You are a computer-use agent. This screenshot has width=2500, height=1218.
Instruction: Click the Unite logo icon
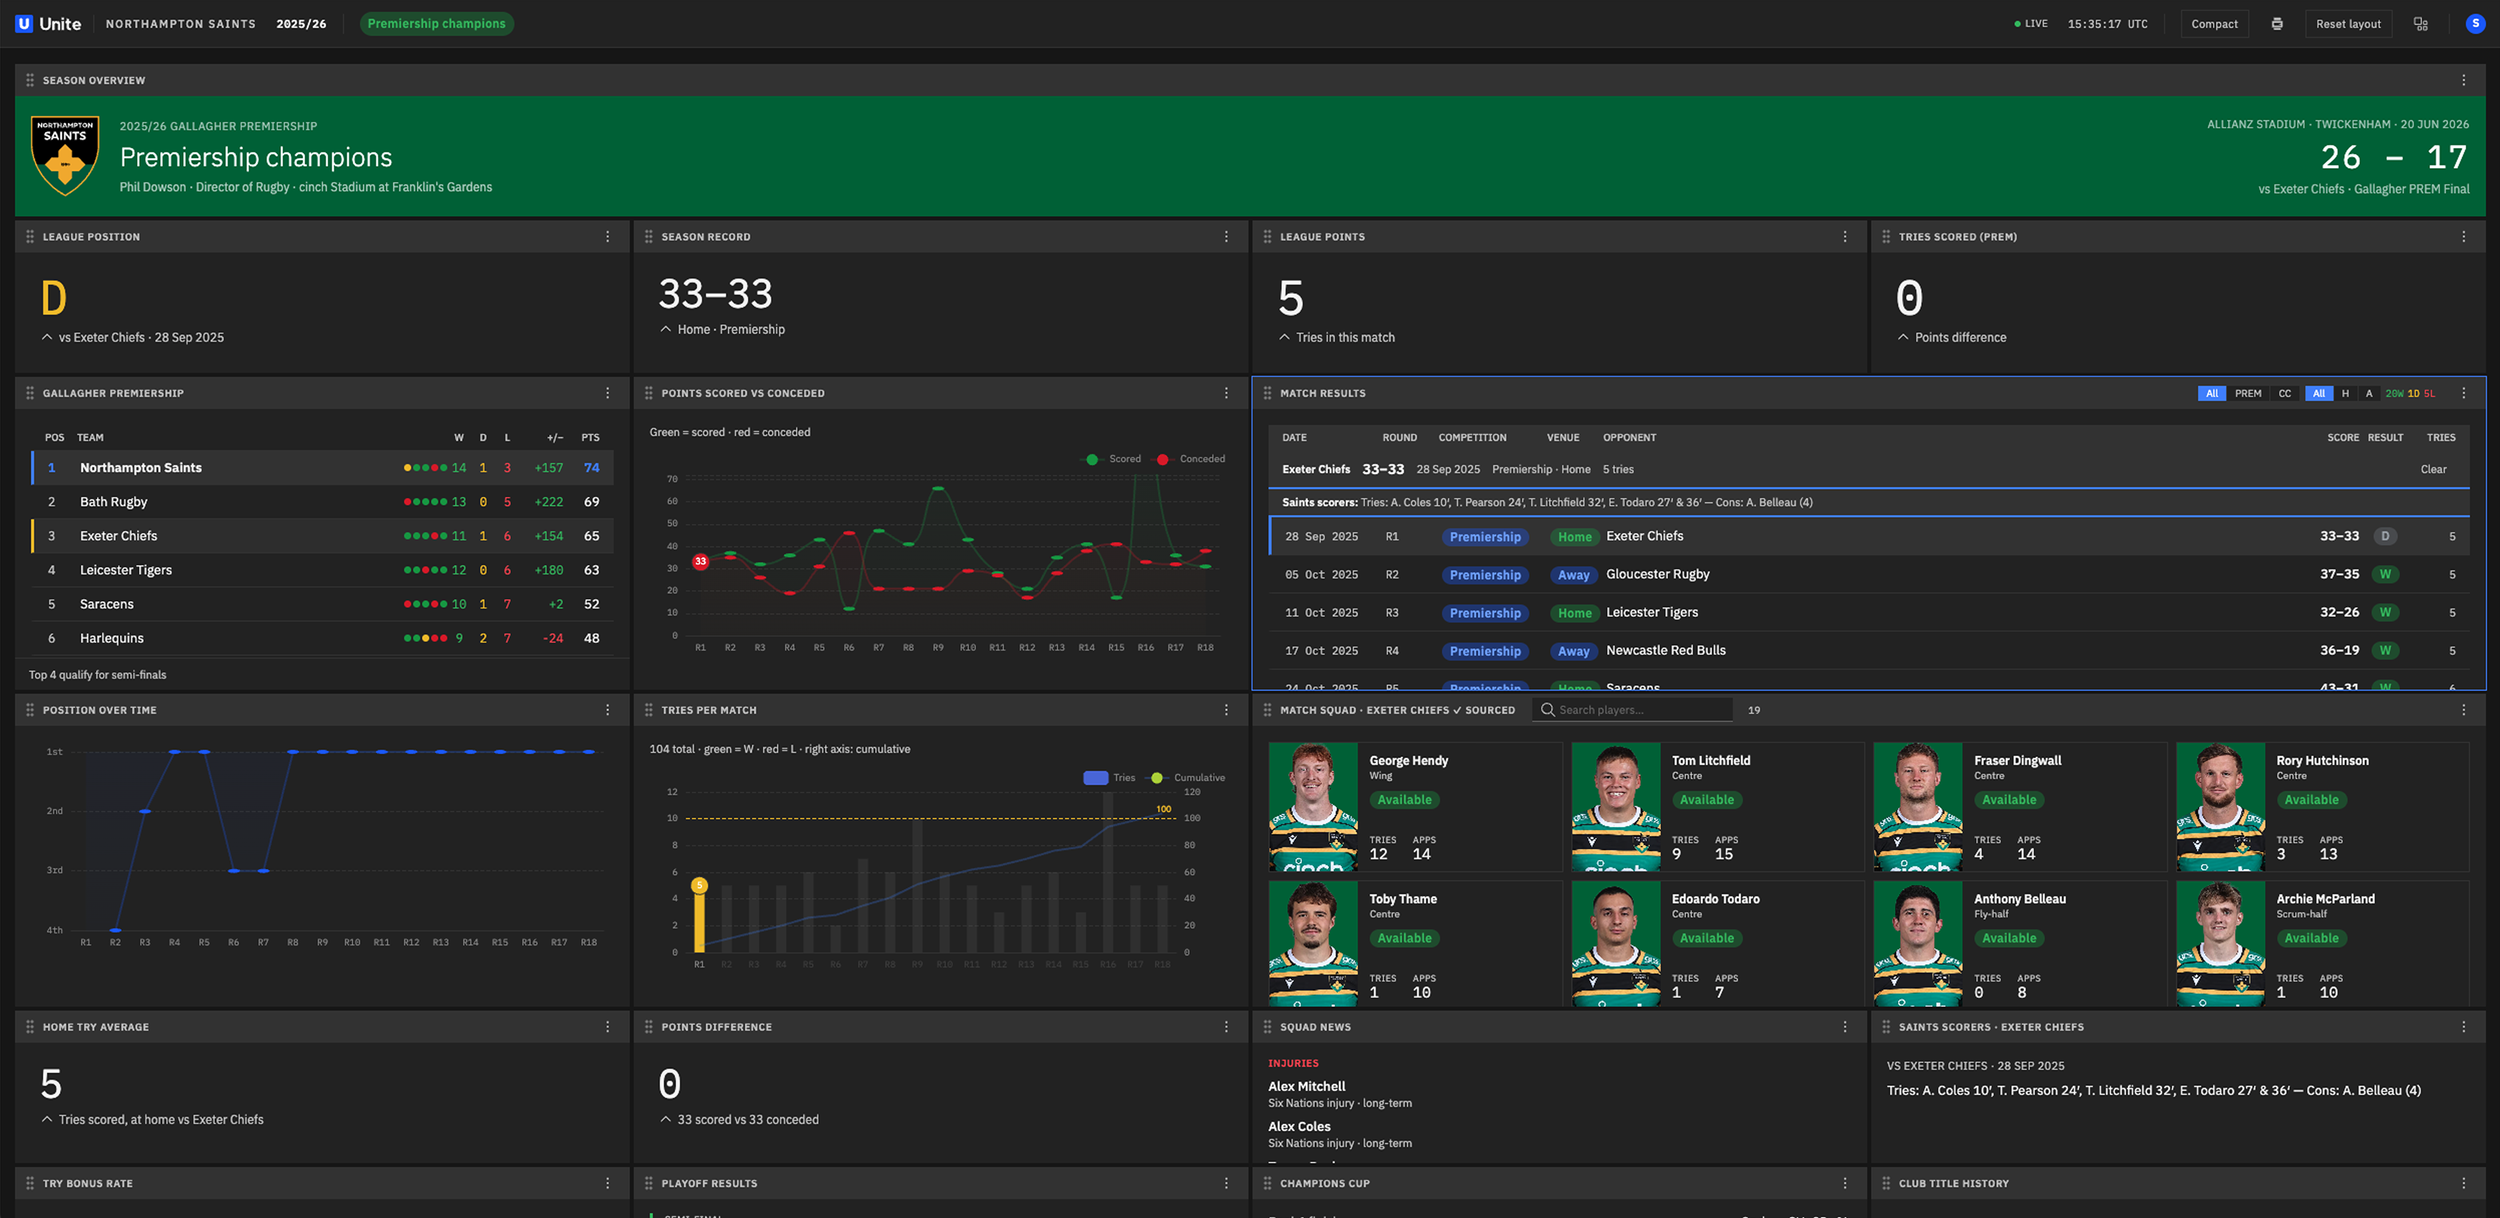click(24, 24)
